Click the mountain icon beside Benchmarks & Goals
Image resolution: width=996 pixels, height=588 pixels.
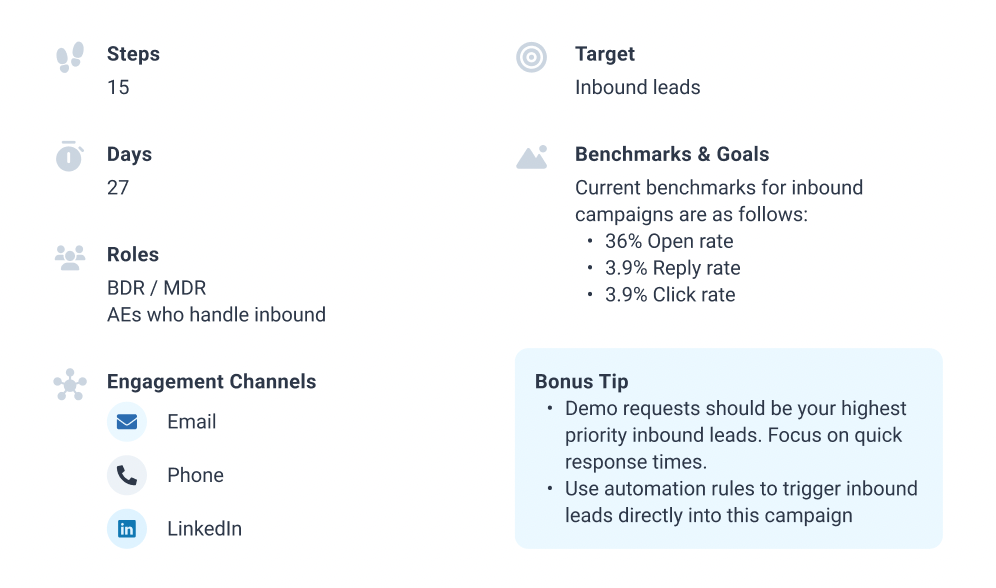(x=532, y=157)
